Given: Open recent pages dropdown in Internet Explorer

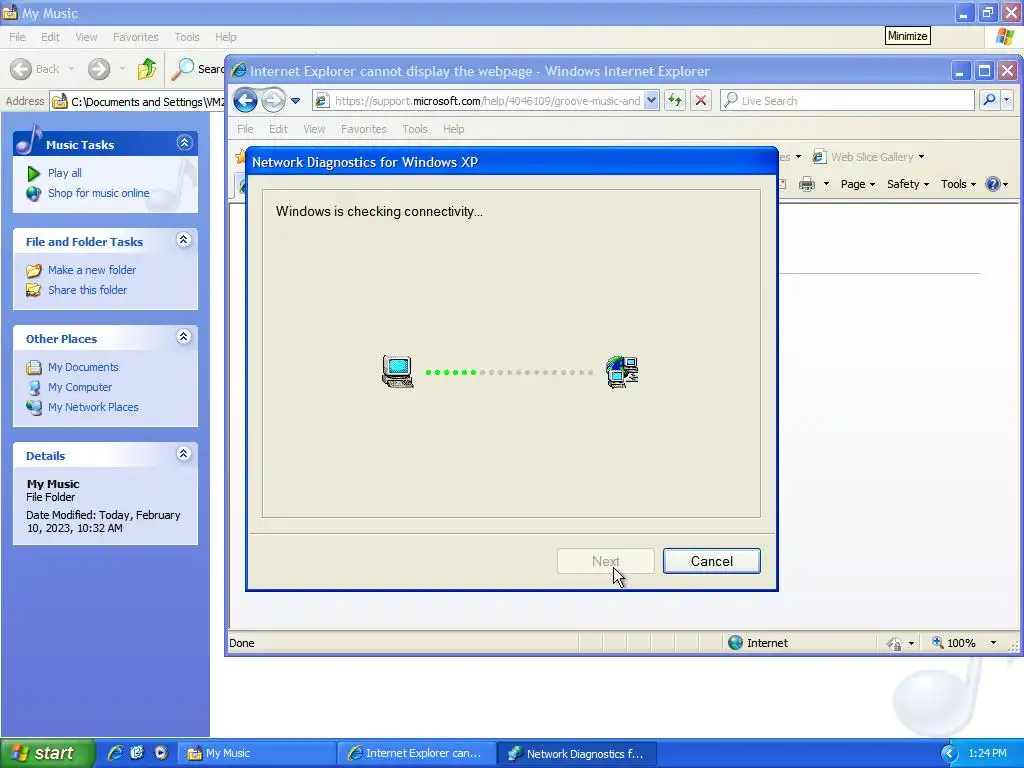Looking at the screenshot, I should tap(296, 101).
